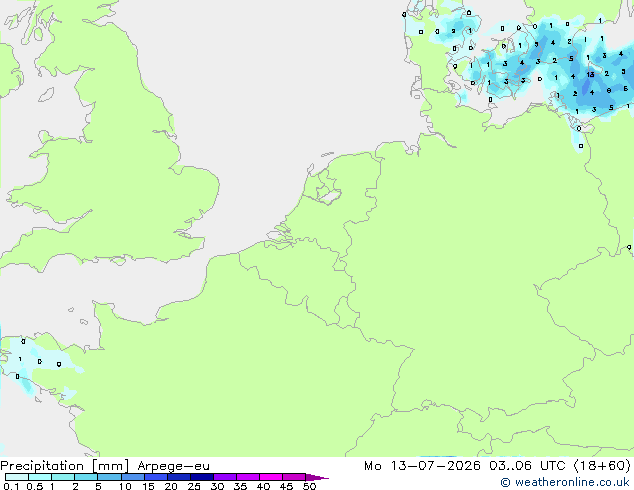Image resolution: width=634 pixels, height=490 pixels.
Task: Click the legend label '40'
Action: 263,486
